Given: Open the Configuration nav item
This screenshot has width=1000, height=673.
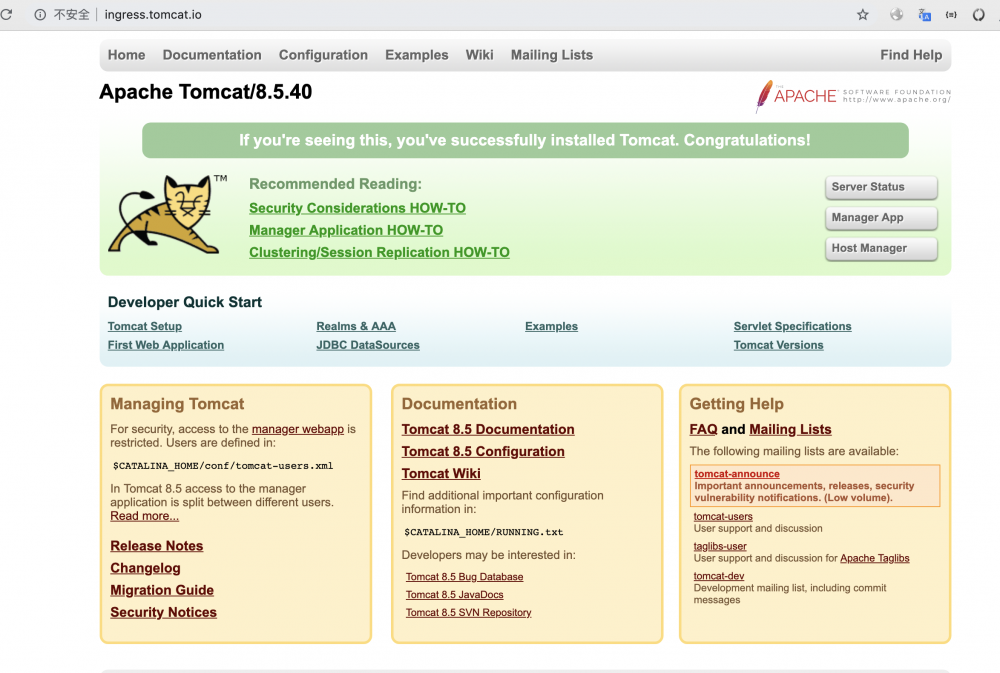Looking at the screenshot, I should tap(323, 55).
